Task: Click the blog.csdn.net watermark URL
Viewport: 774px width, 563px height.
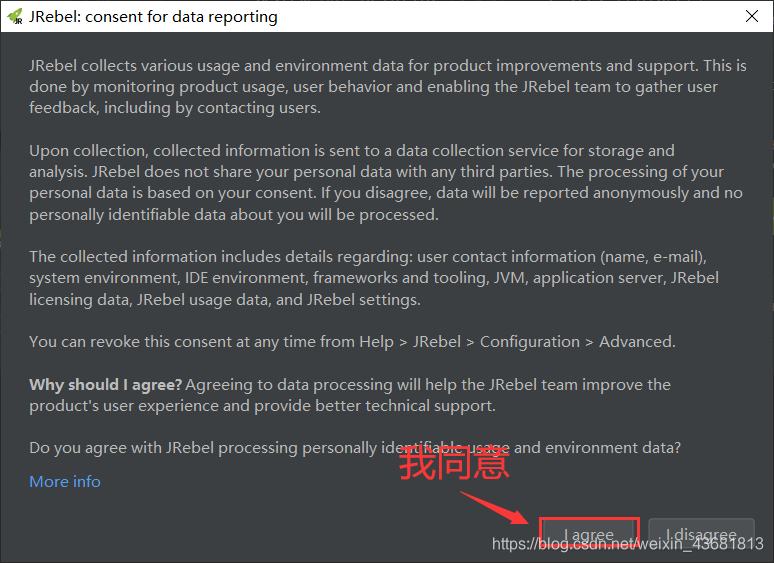Action: point(627,544)
